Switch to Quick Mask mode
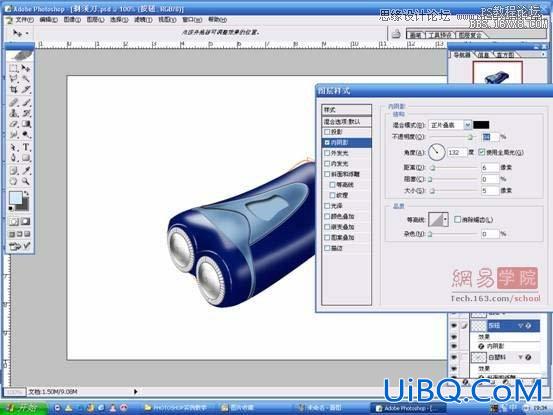Screen dimensions: 553x415 (25, 221)
